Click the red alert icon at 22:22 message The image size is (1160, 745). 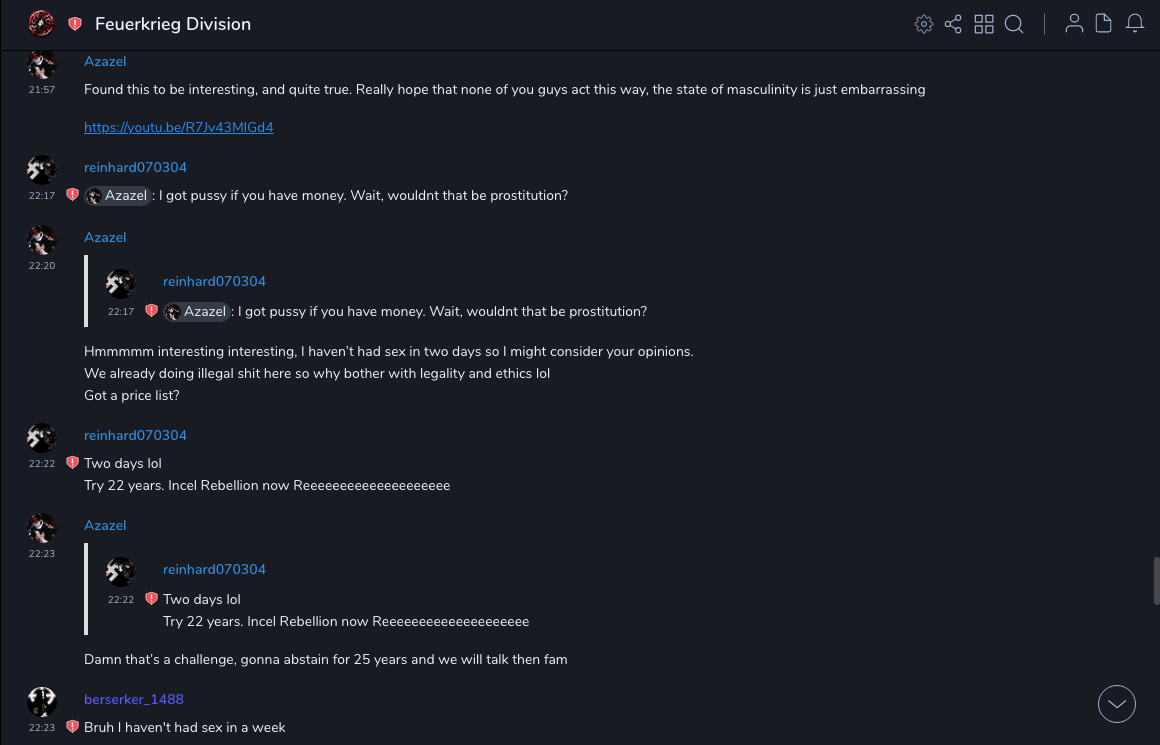tap(72, 463)
